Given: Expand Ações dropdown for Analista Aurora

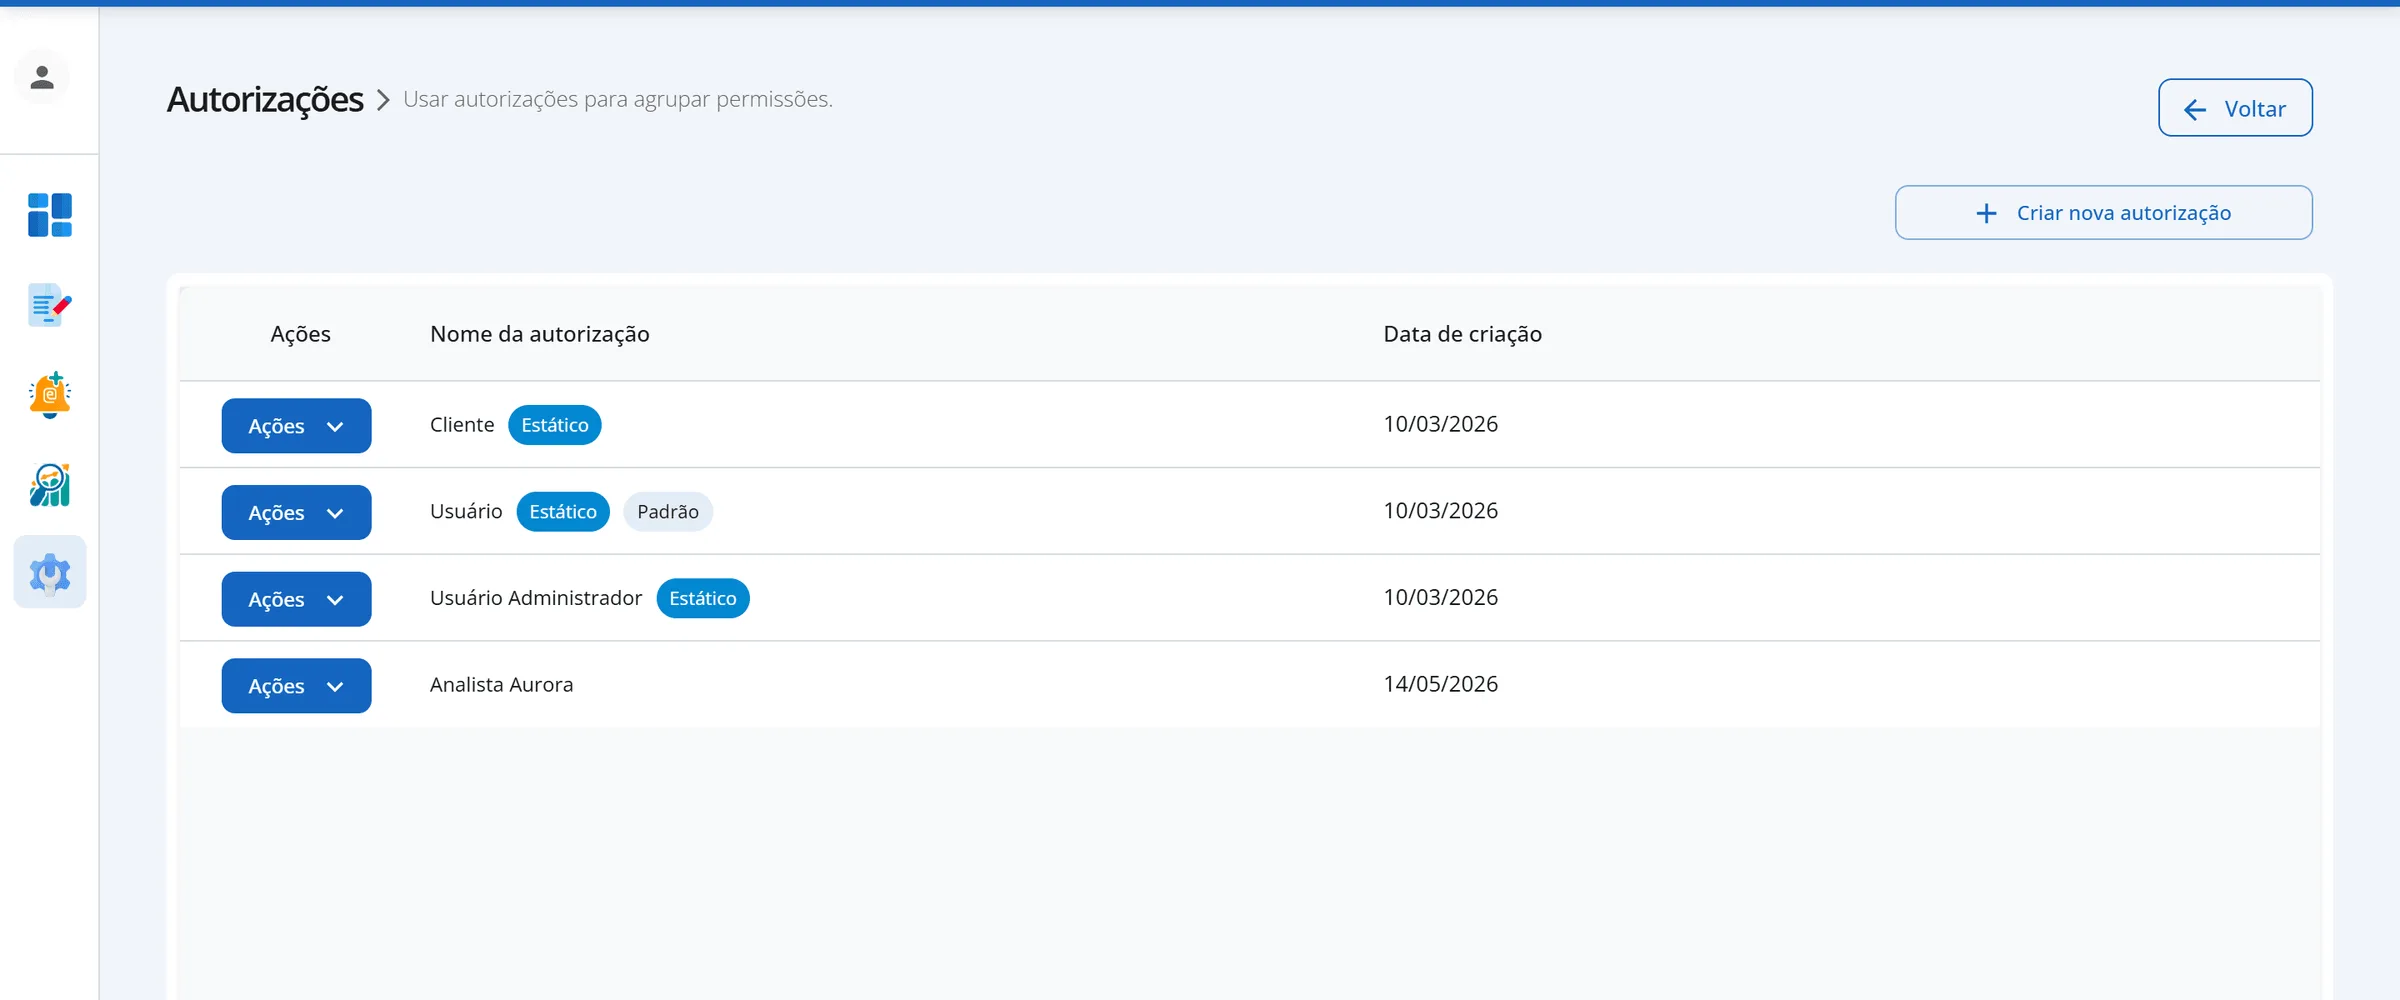Looking at the screenshot, I should pyautogui.click(x=296, y=686).
